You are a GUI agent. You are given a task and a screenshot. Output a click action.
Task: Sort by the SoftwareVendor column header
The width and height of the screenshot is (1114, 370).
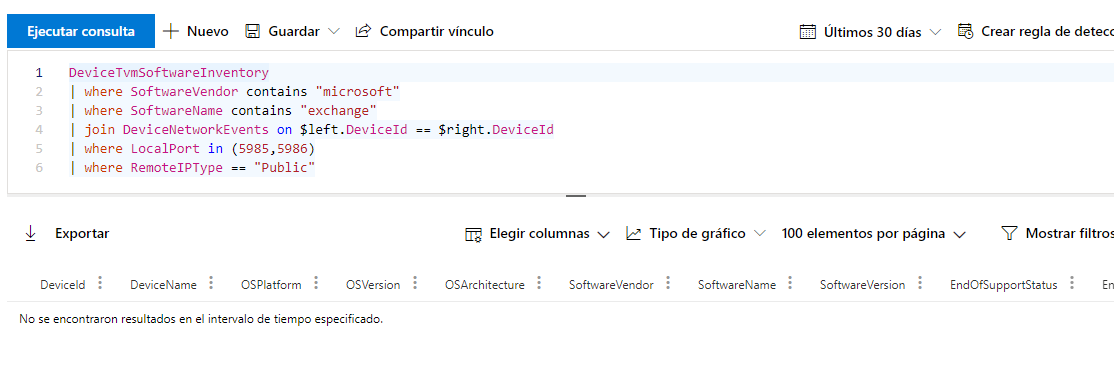(612, 285)
